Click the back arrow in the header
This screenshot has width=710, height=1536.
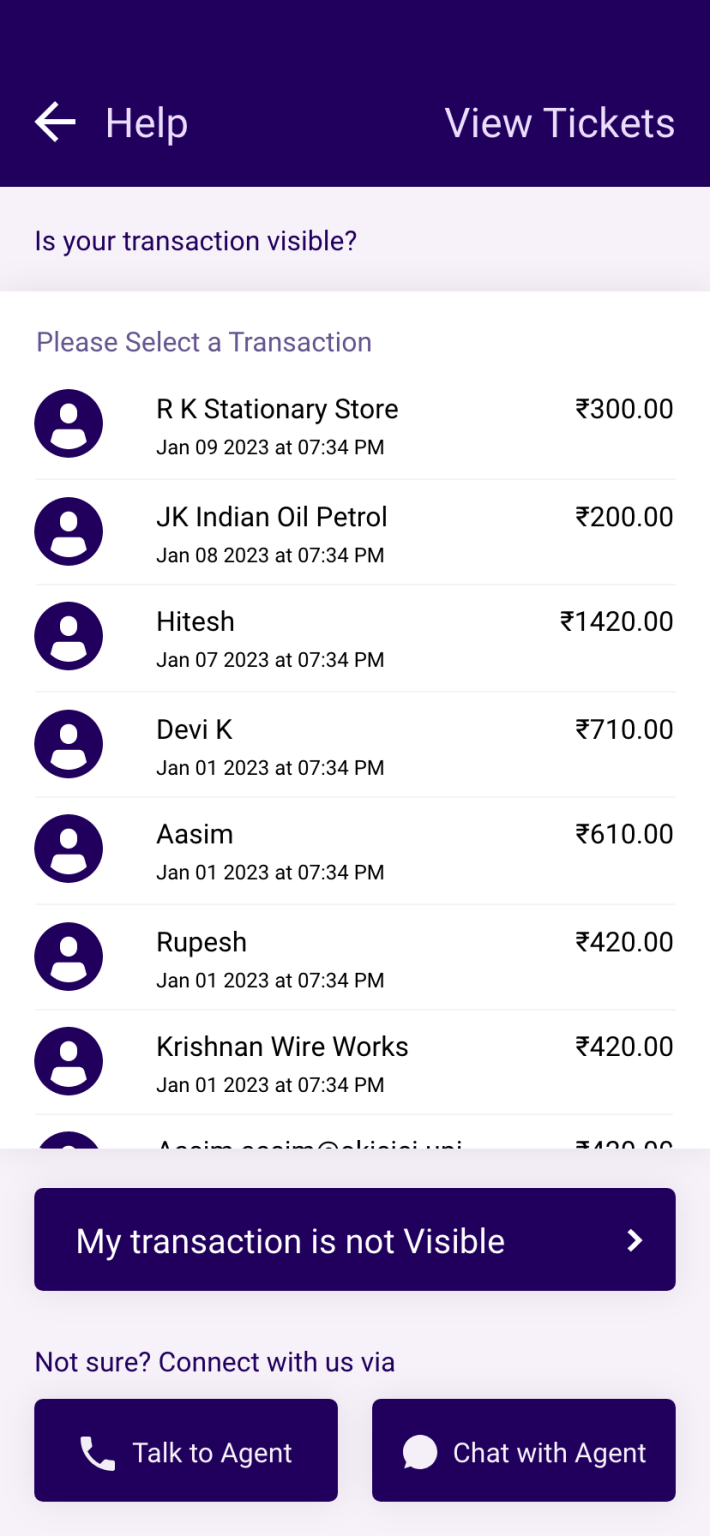[54, 122]
